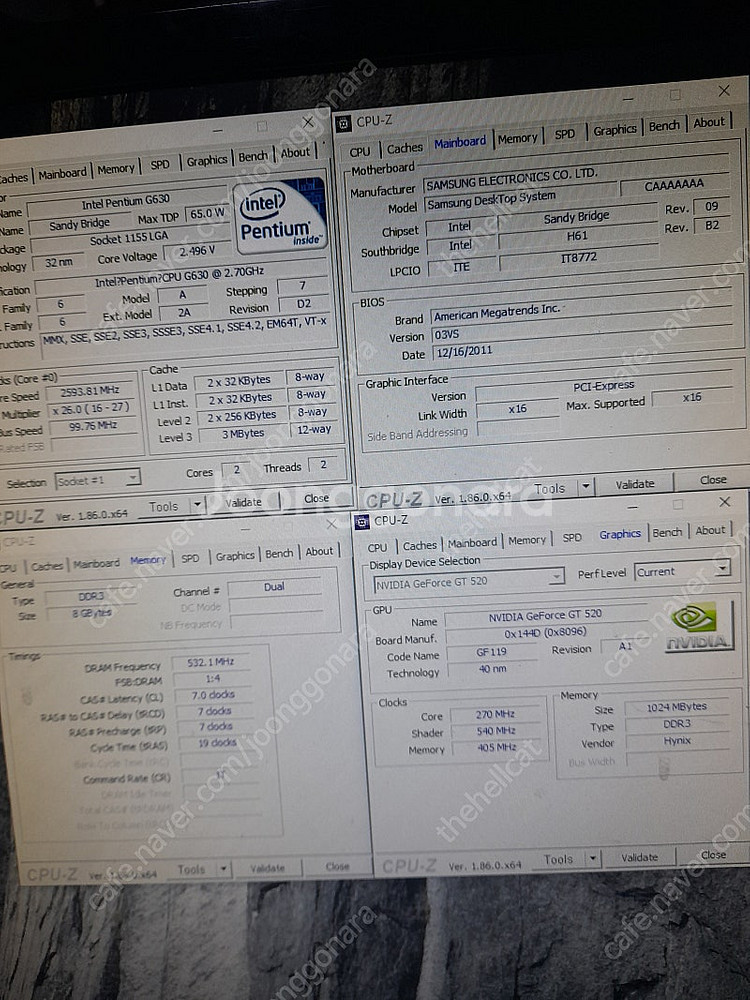Viewport: 750px width, 1000px height.
Task: Open About tab in the Memory window
Action: click(x=319, y=552)
